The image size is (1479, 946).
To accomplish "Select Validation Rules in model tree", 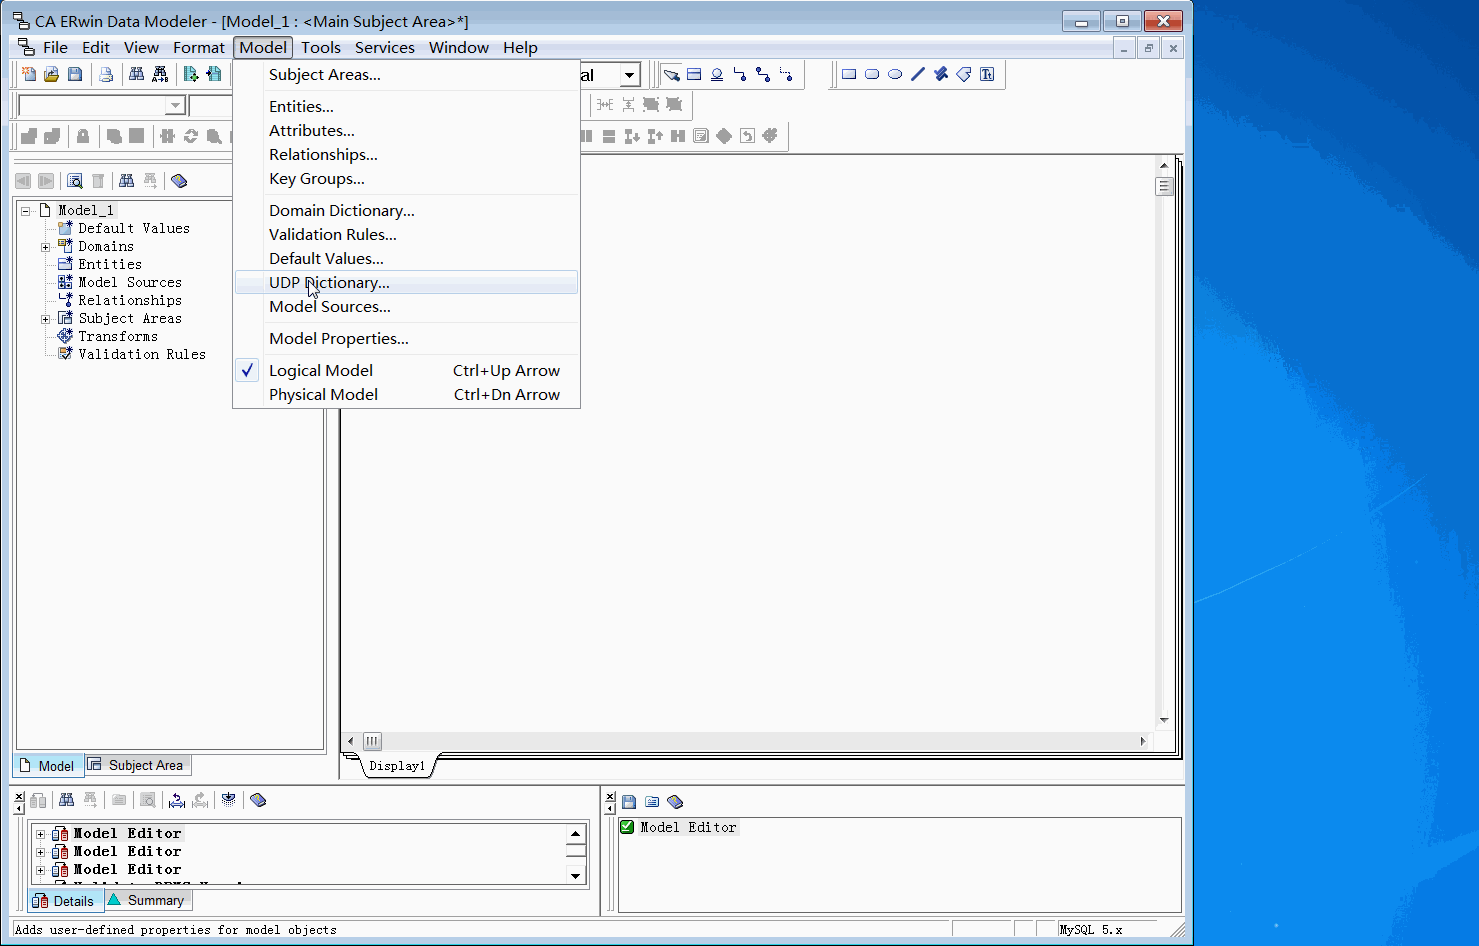I will click(x=142, y=355).
